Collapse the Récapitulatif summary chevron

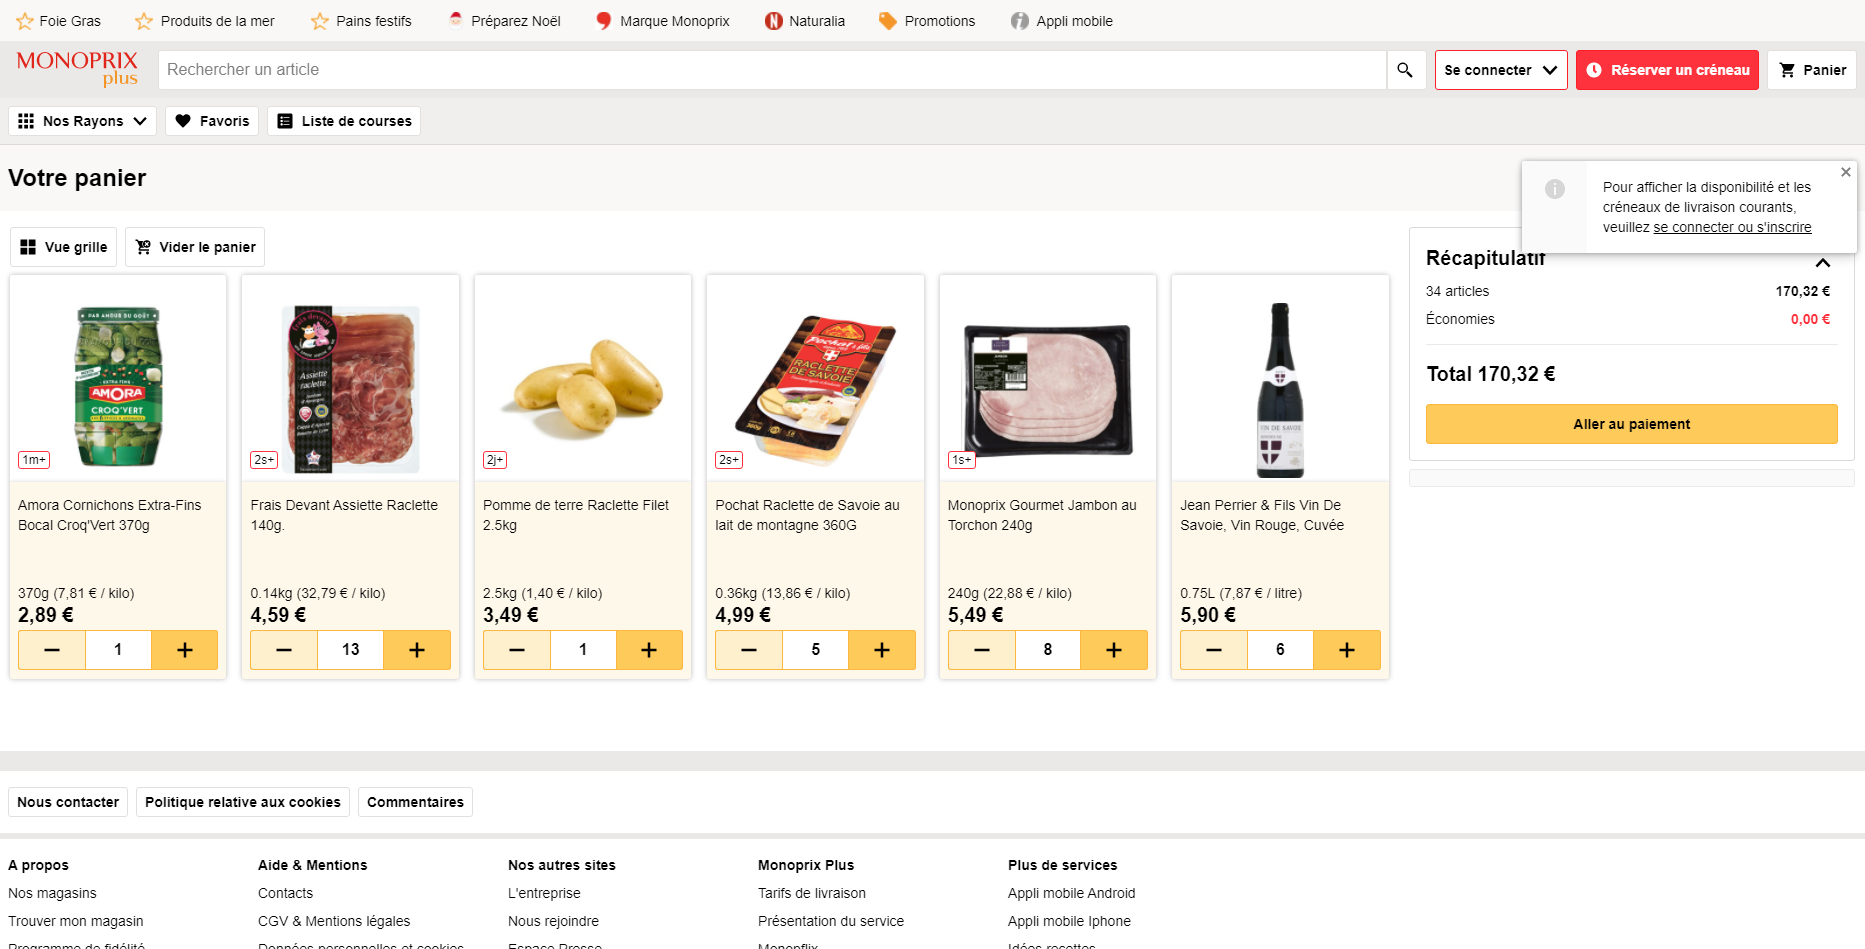point(1823,263)
